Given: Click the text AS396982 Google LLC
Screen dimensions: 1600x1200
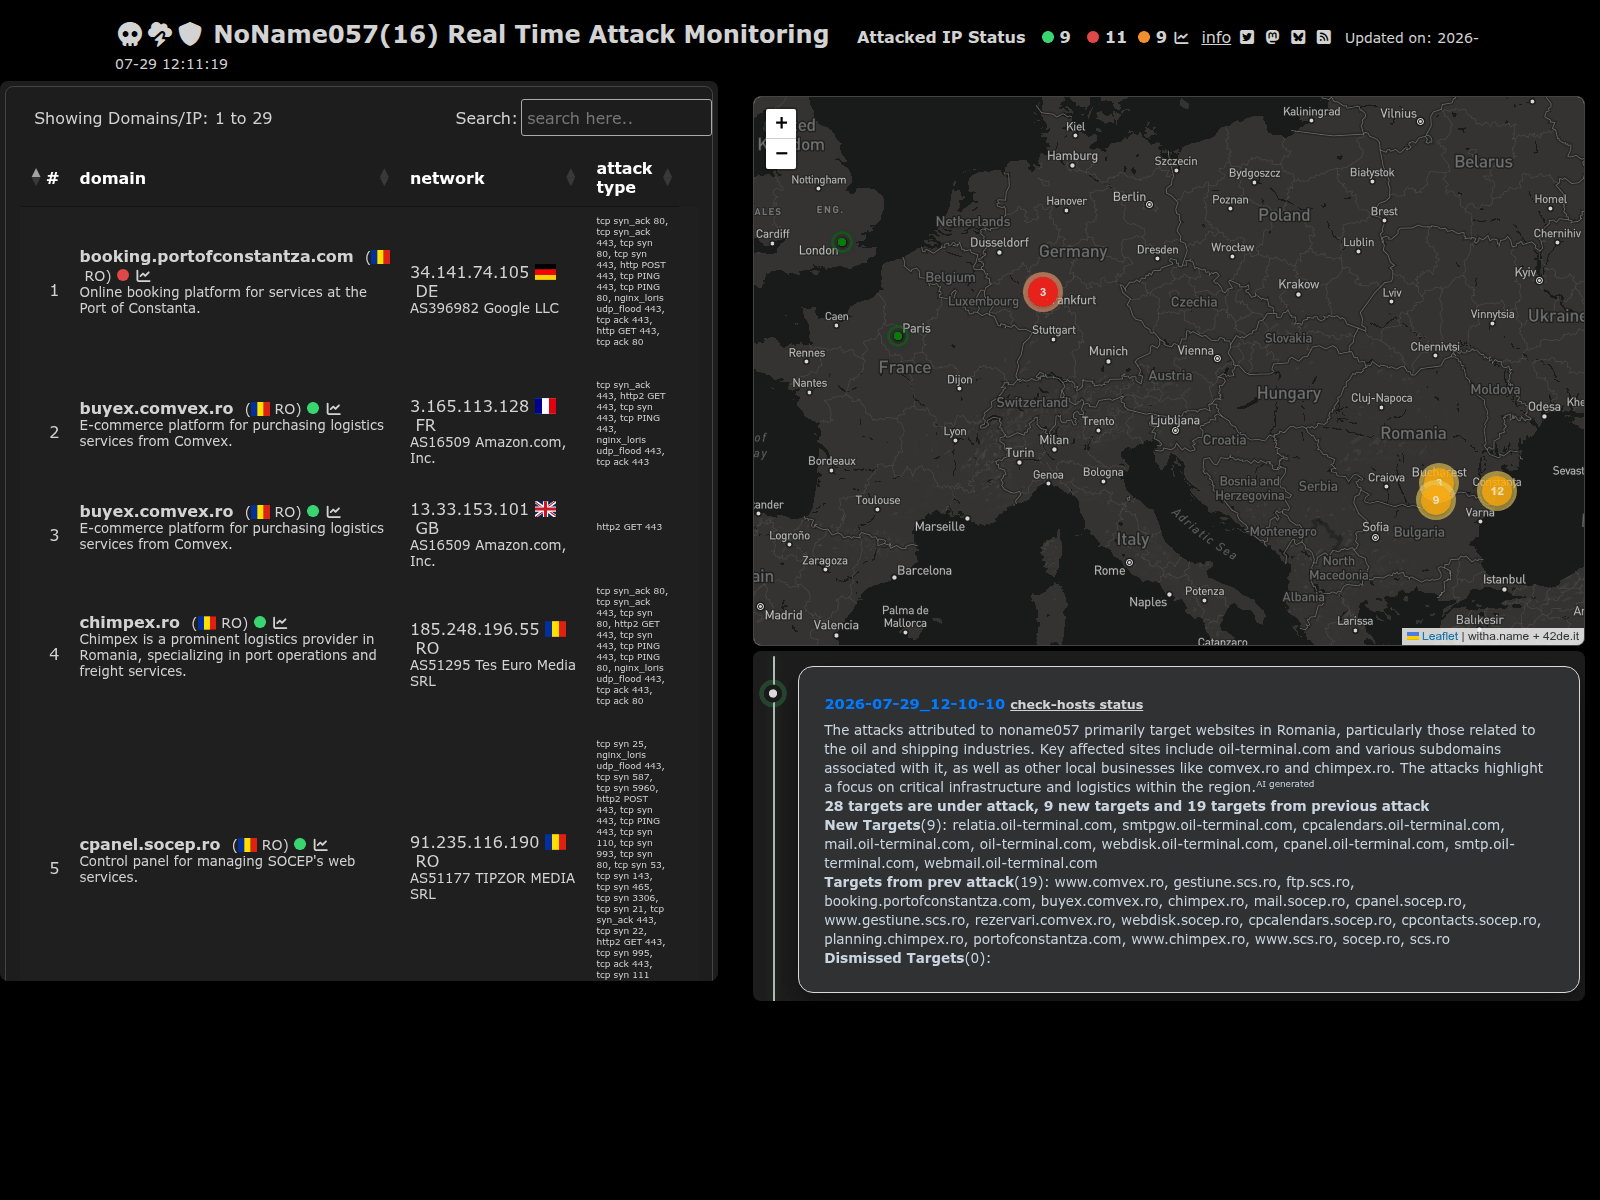Looking at the screenshot, I should tap(484, 309).
